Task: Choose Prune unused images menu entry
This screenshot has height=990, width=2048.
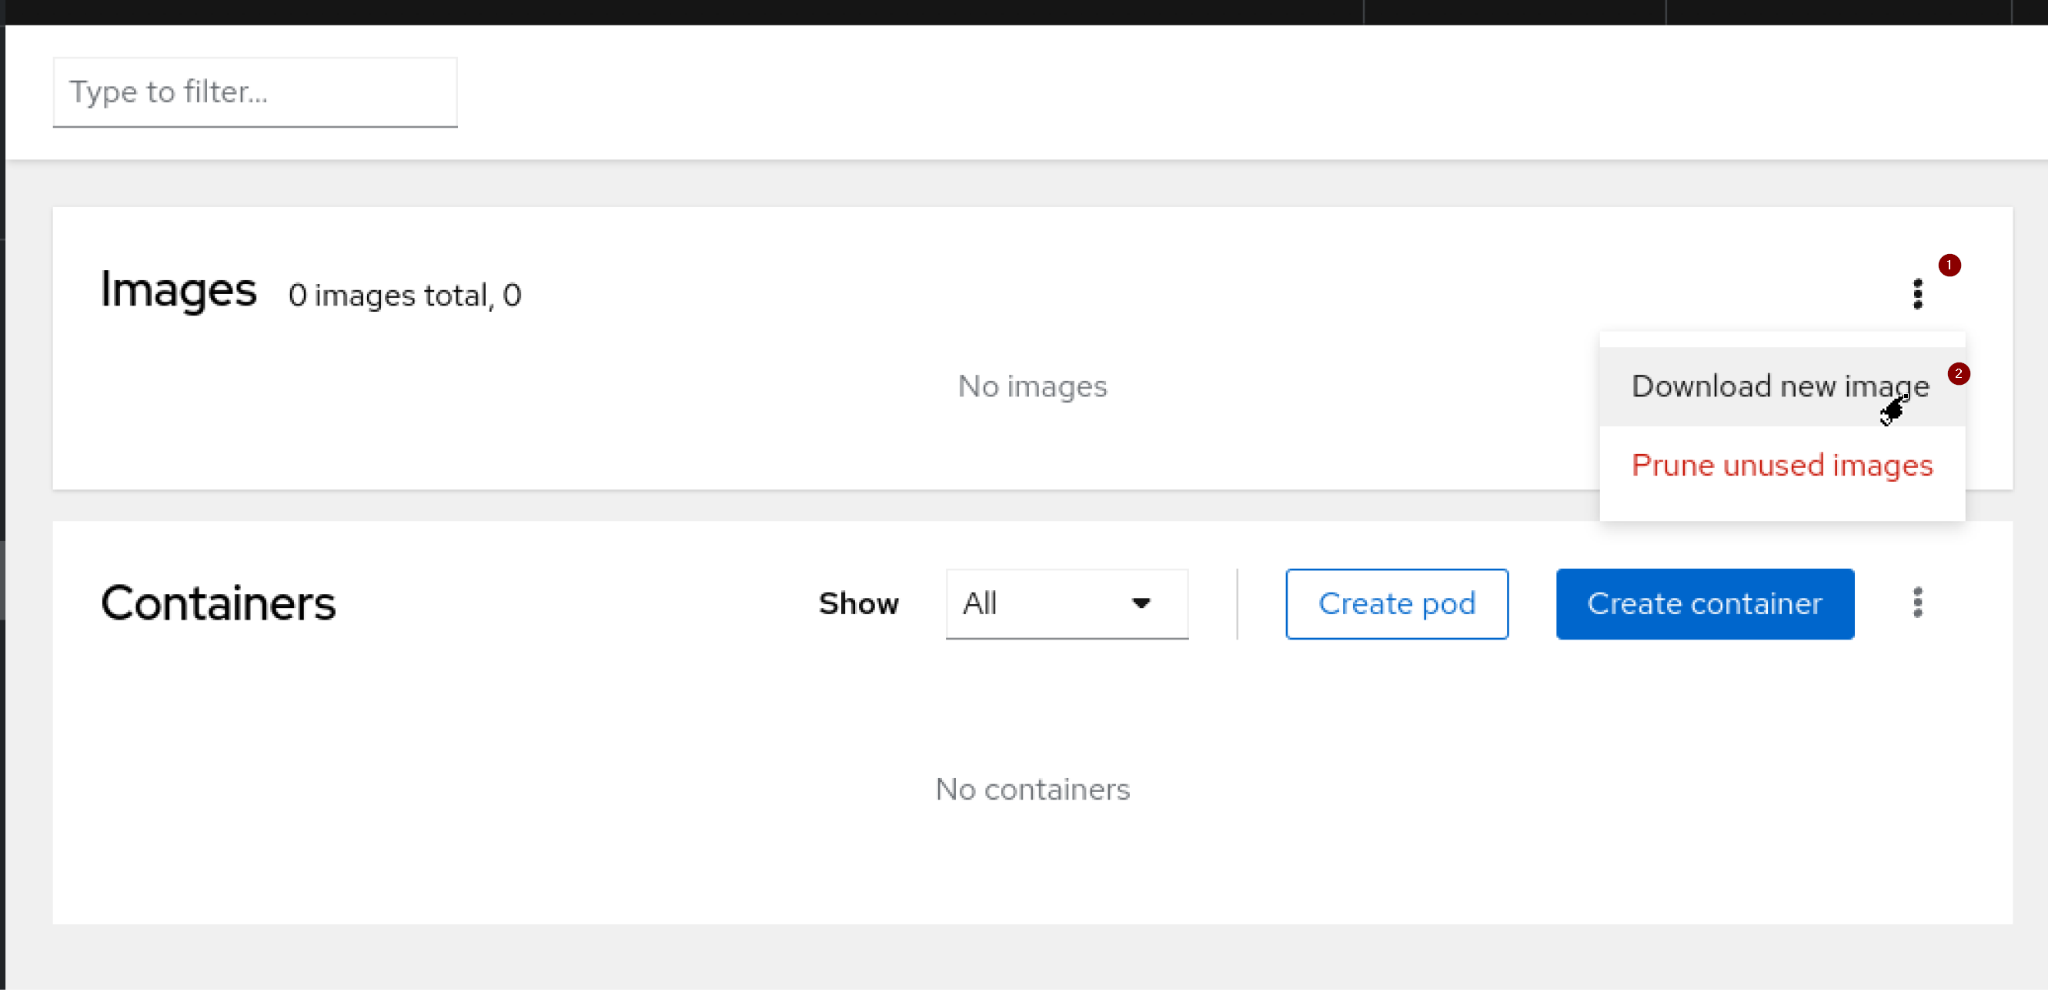Action: [x=1781, y=466]
